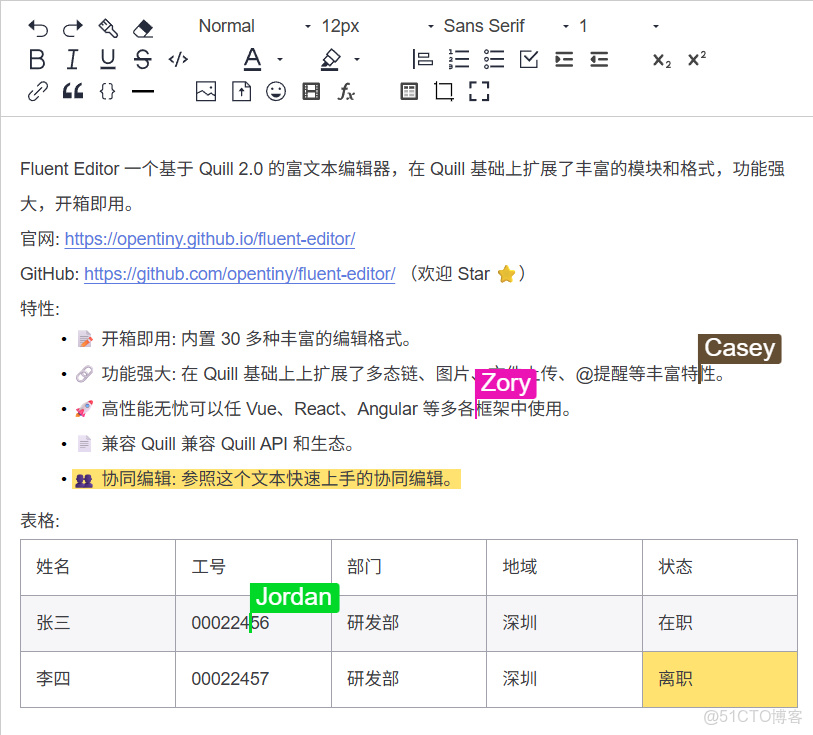The image size is (813, 735).
Task: Open the Normal heading style dropdown
Action: pyautogui.click(x=226, y=25)
